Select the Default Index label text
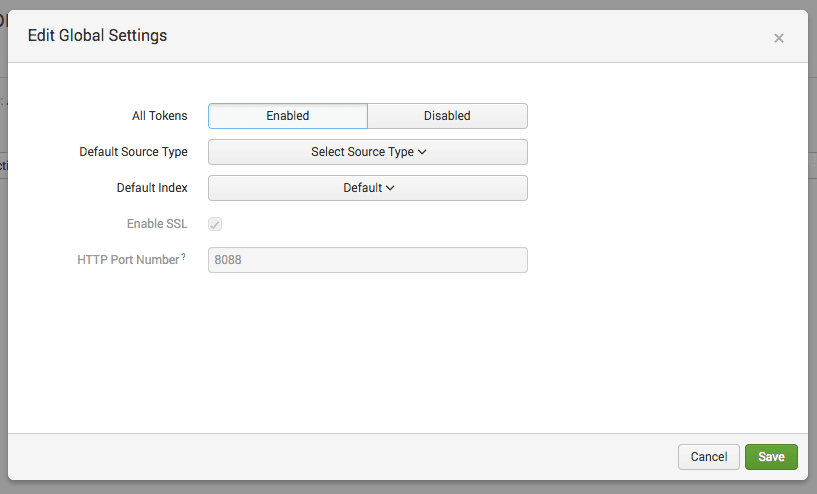Viewport: 817px width, 494px height. tap(152, 188)
